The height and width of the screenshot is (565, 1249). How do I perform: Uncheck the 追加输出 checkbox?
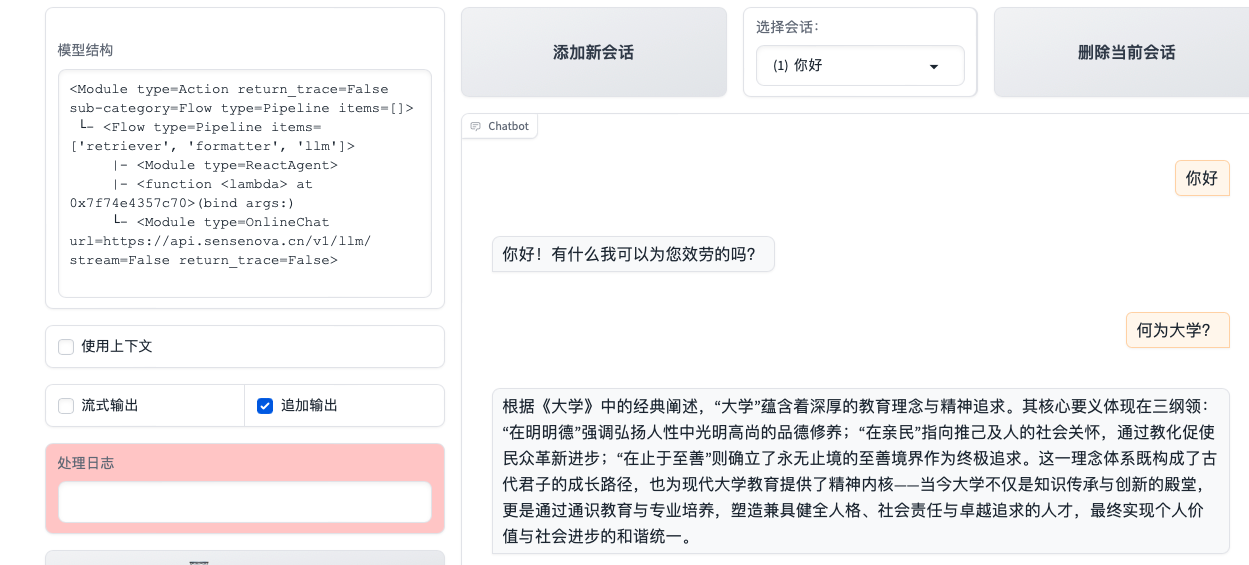point(265,406)
